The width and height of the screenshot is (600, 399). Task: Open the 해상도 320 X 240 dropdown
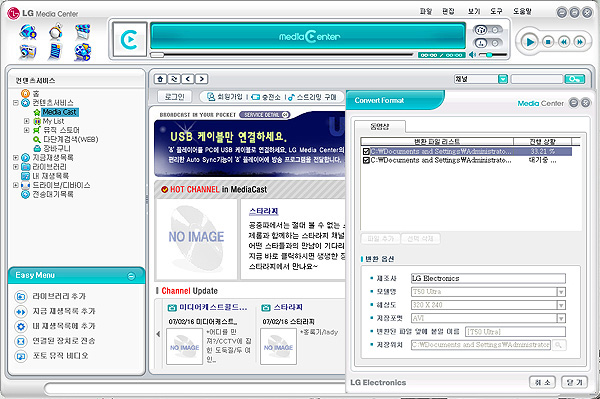tap(561, 305)
